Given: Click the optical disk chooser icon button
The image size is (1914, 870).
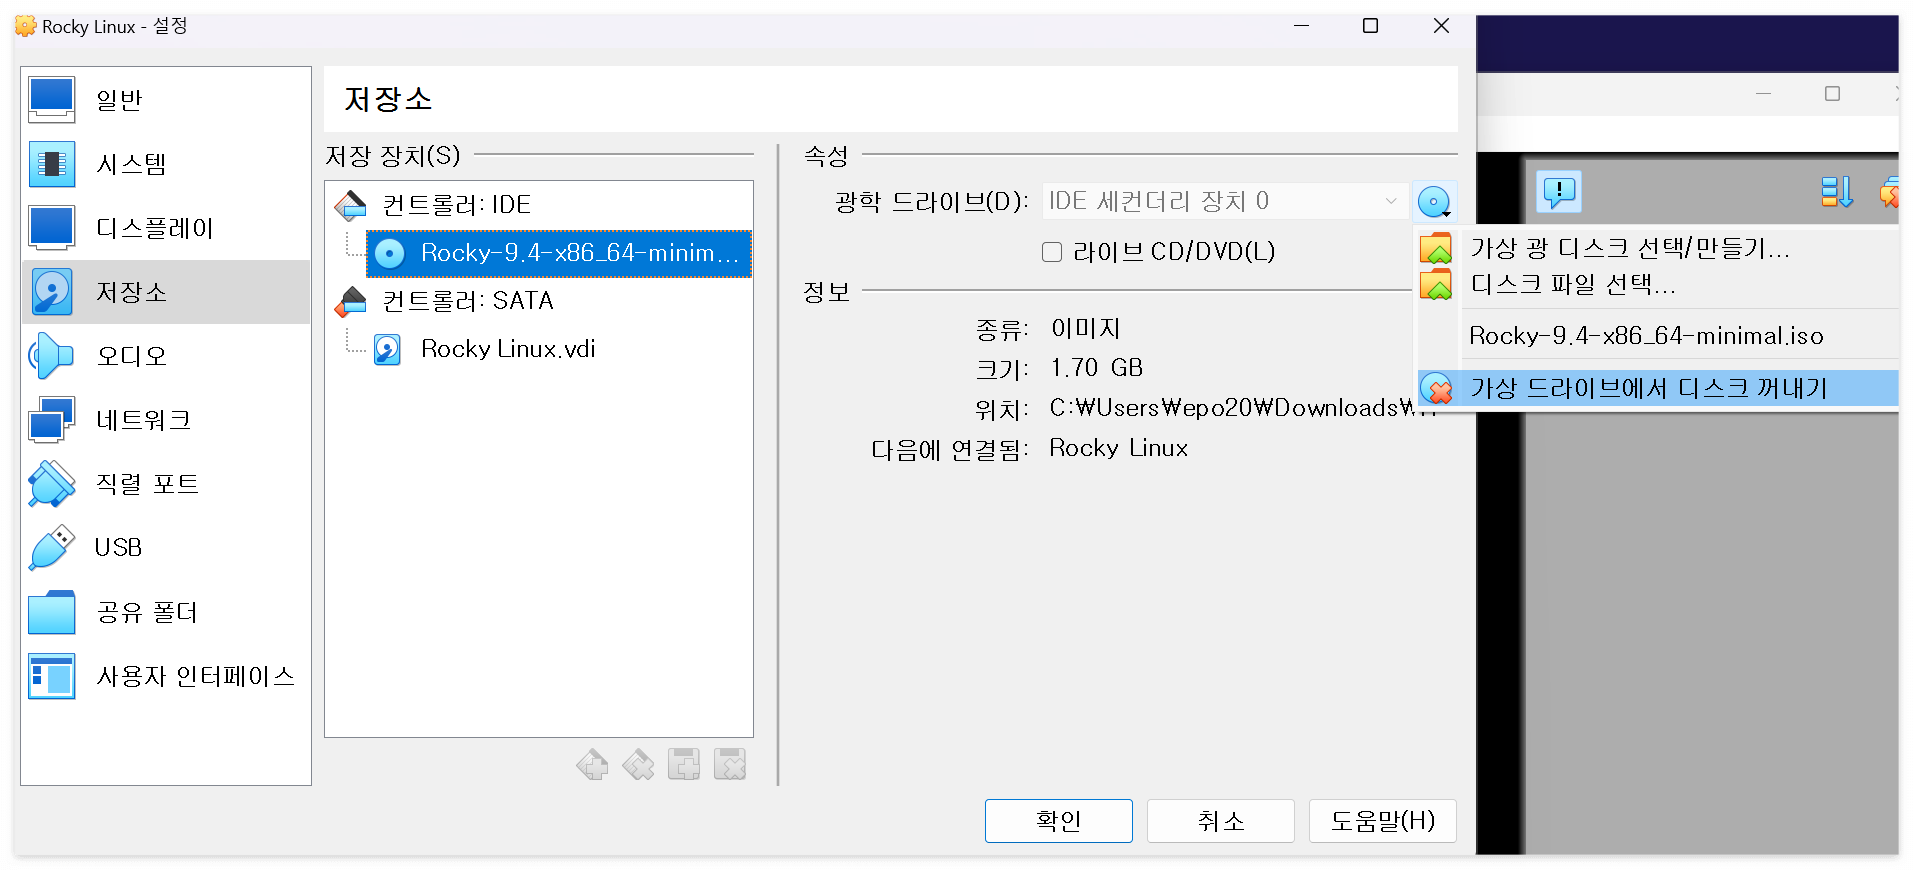Looking at the screenshot, I should coord(1435,202).
